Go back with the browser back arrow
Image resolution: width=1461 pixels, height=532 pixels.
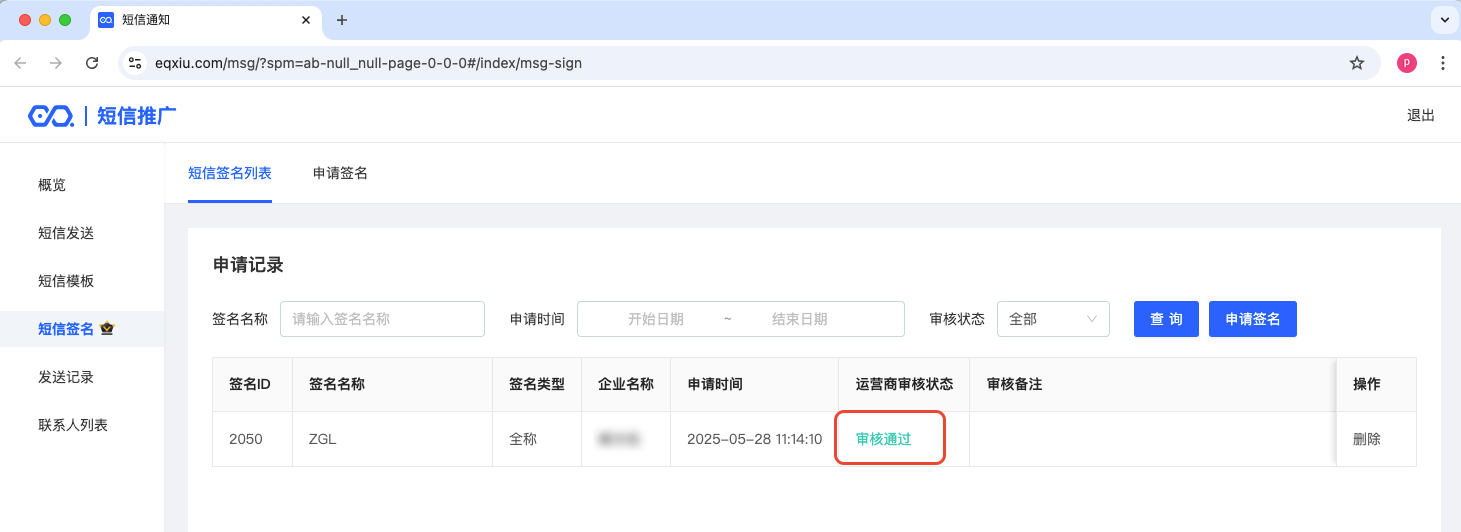click(21, 63)
